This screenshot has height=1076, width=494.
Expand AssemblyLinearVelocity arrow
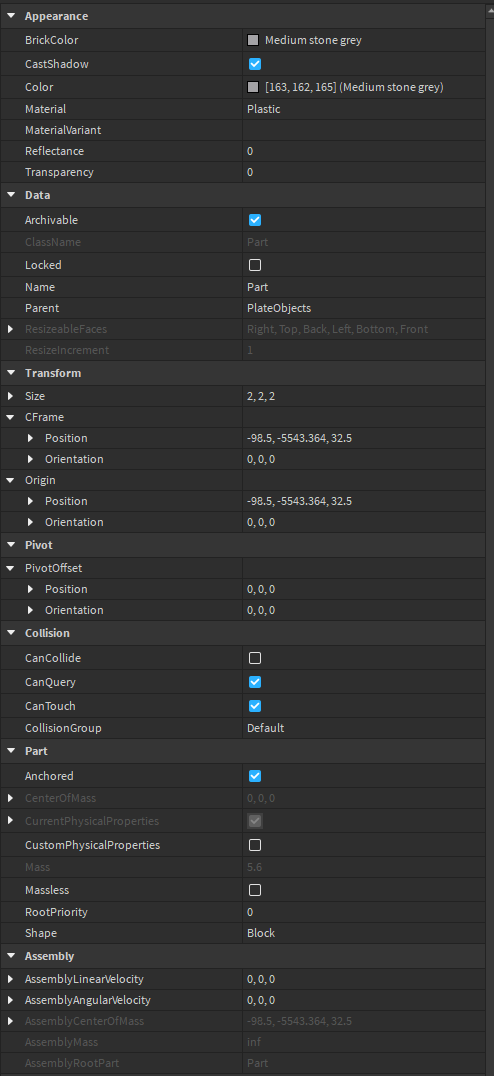tap(10, 979)
